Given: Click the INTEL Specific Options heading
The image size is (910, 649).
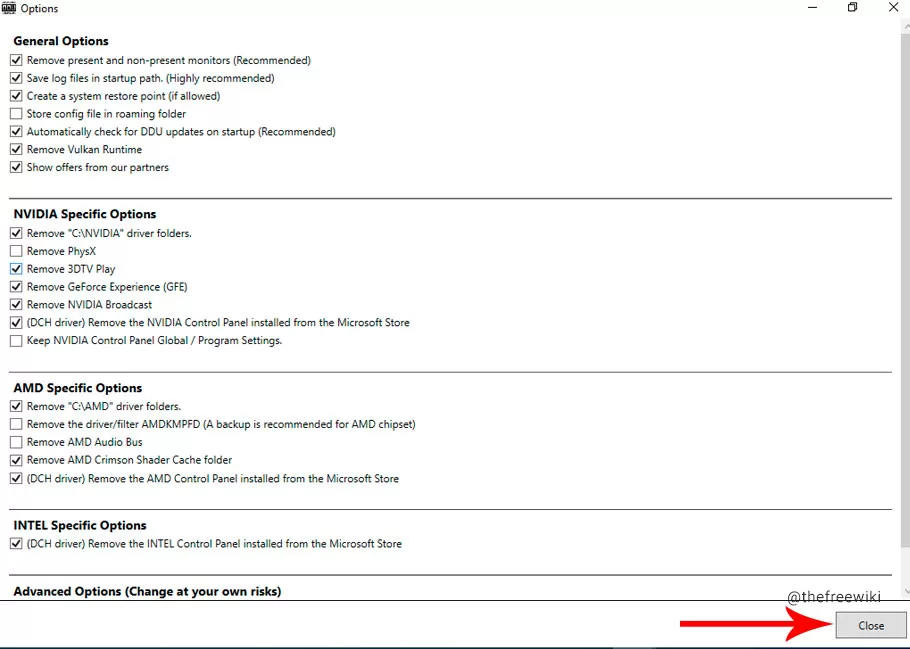Looking at the screenshot, I should pyautogui.click(x=80, y=525).
